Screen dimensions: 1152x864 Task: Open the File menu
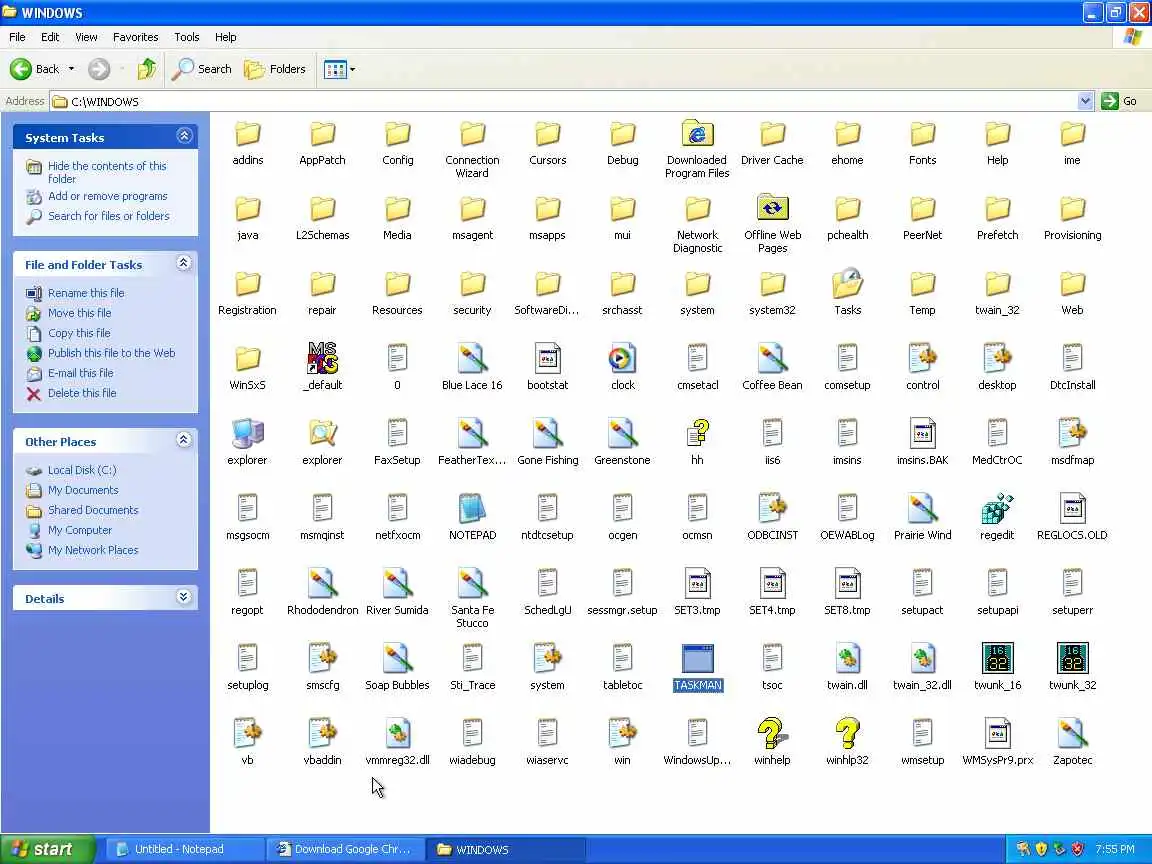[17, 37]
